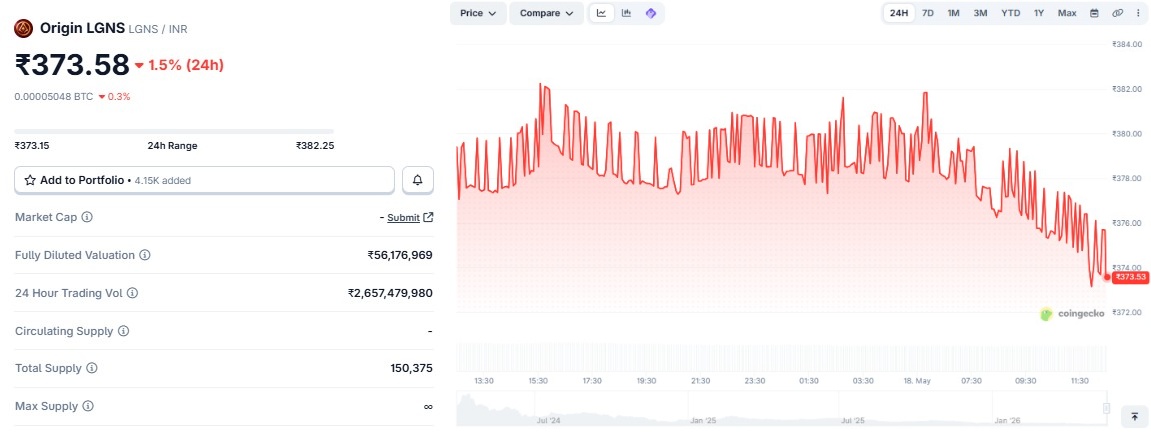Click Add to Portfolio button
The image size is (1151, 433).
pos(205,180)
